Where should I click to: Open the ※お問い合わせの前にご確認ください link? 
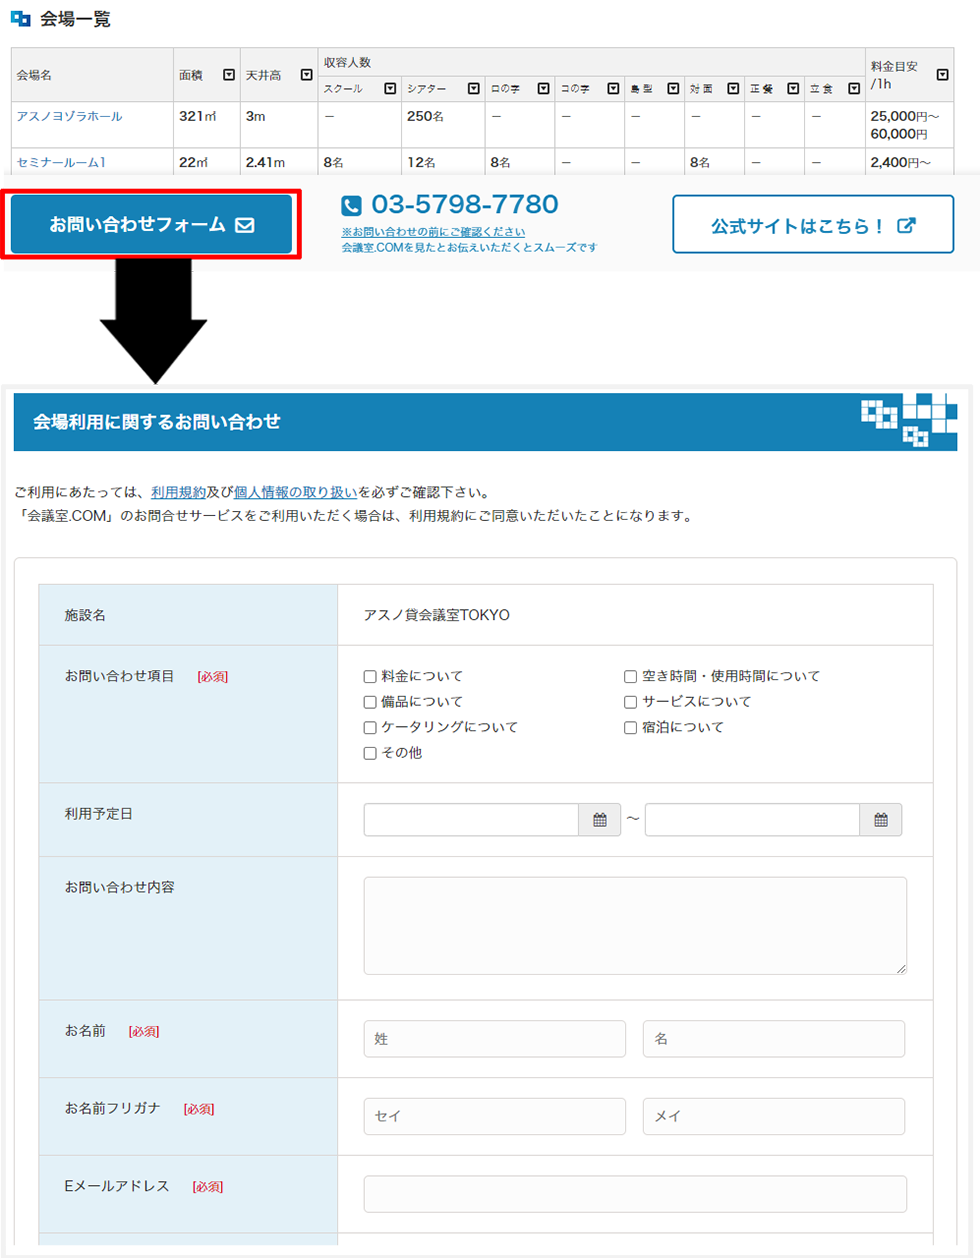pyautogui.click(x=433, y=232)
